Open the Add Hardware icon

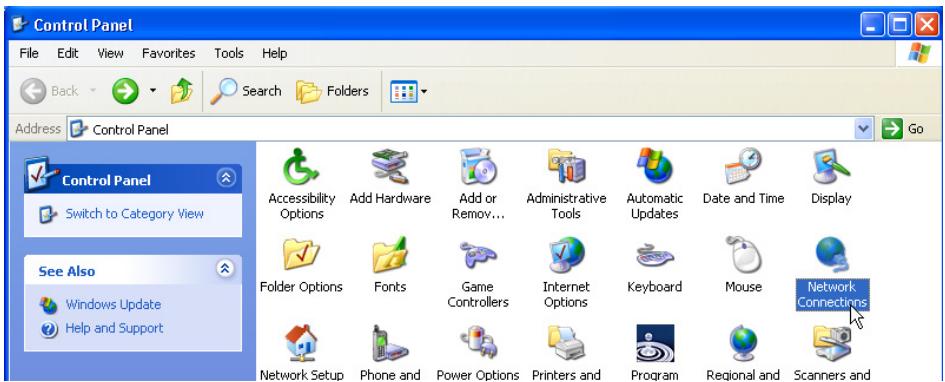pyautogui.click(x=390, y=167)
